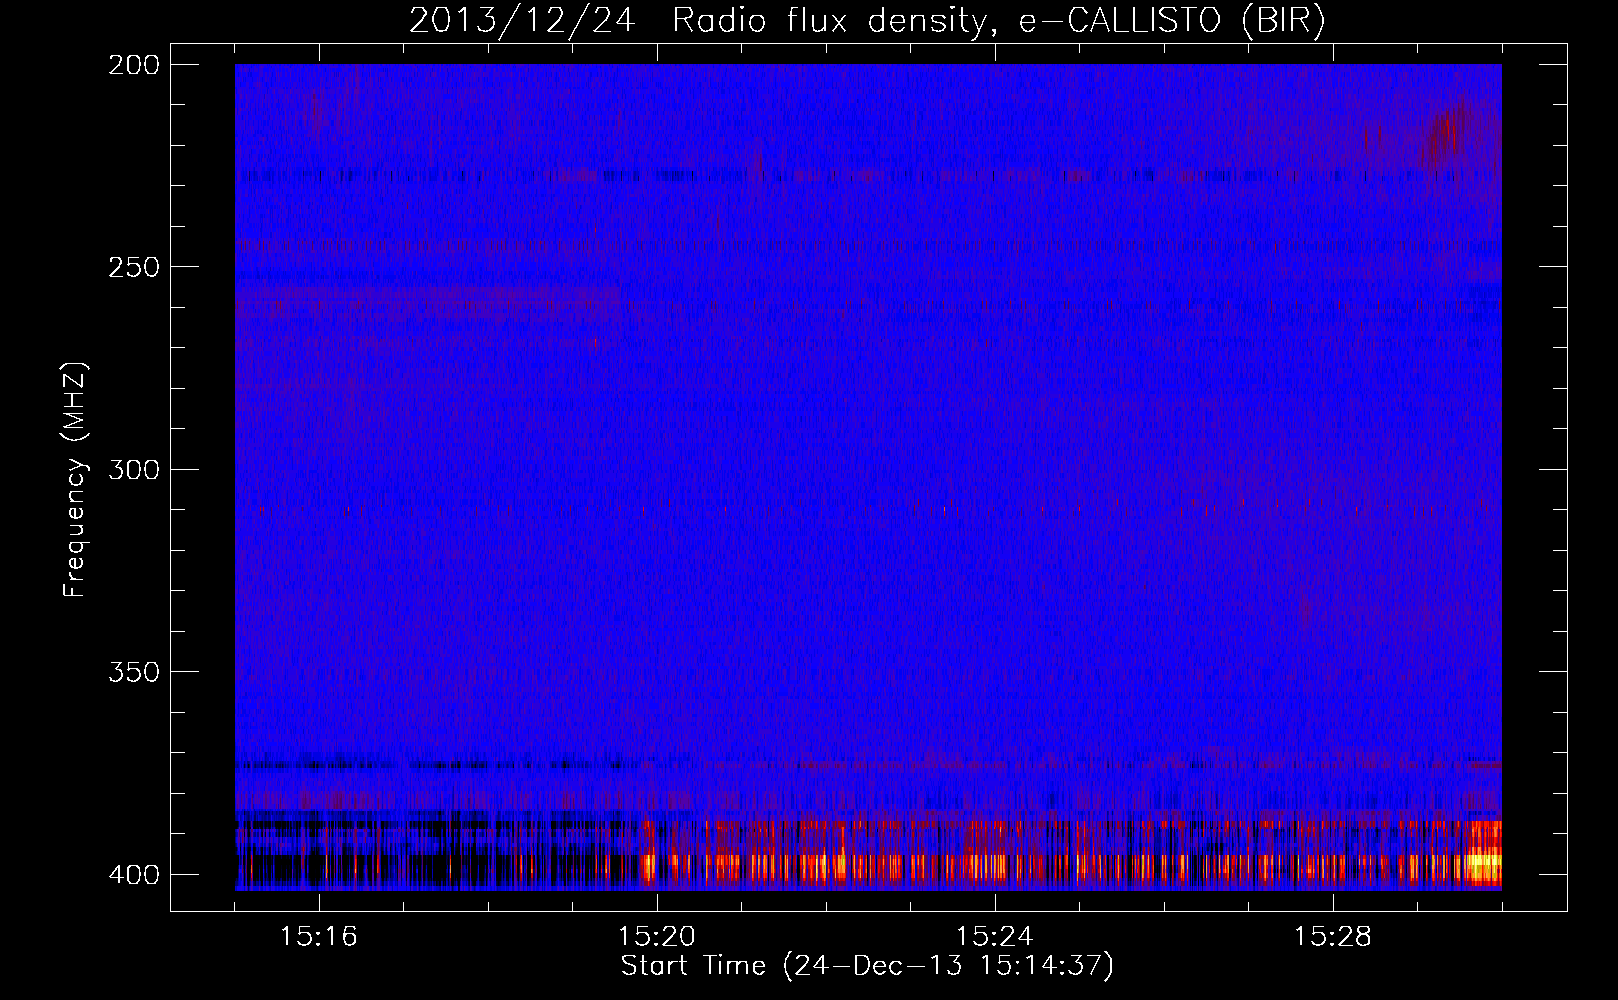1618x1000 pixels.
Task: Select the "Frequency (MHZ)" y-axis label
Action: click(x=76, y=480)
